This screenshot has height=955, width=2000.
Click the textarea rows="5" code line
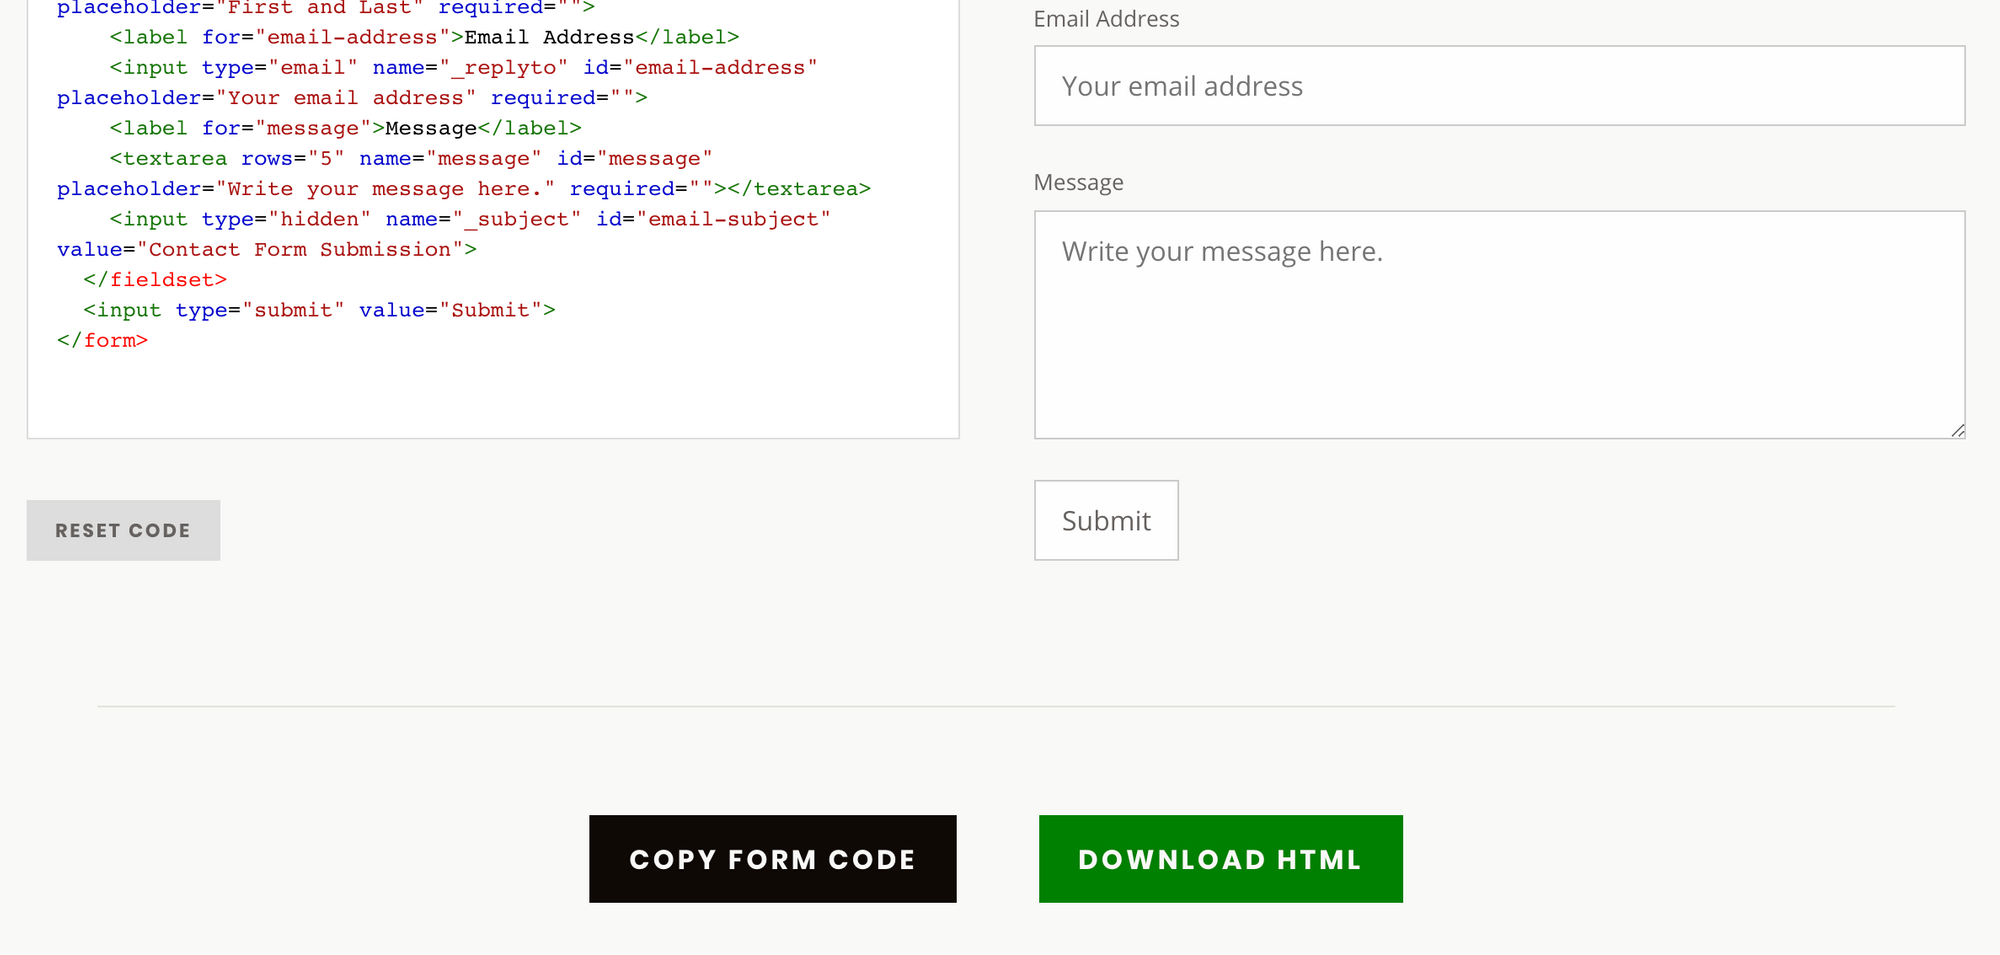[410, 158]
